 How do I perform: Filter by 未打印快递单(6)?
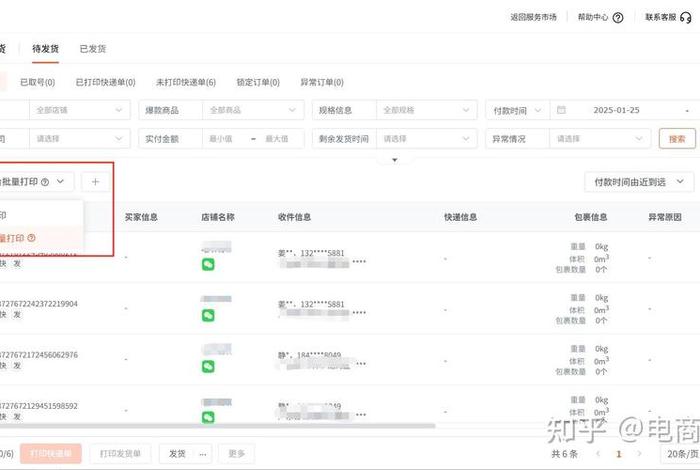(x=186, y=82)
